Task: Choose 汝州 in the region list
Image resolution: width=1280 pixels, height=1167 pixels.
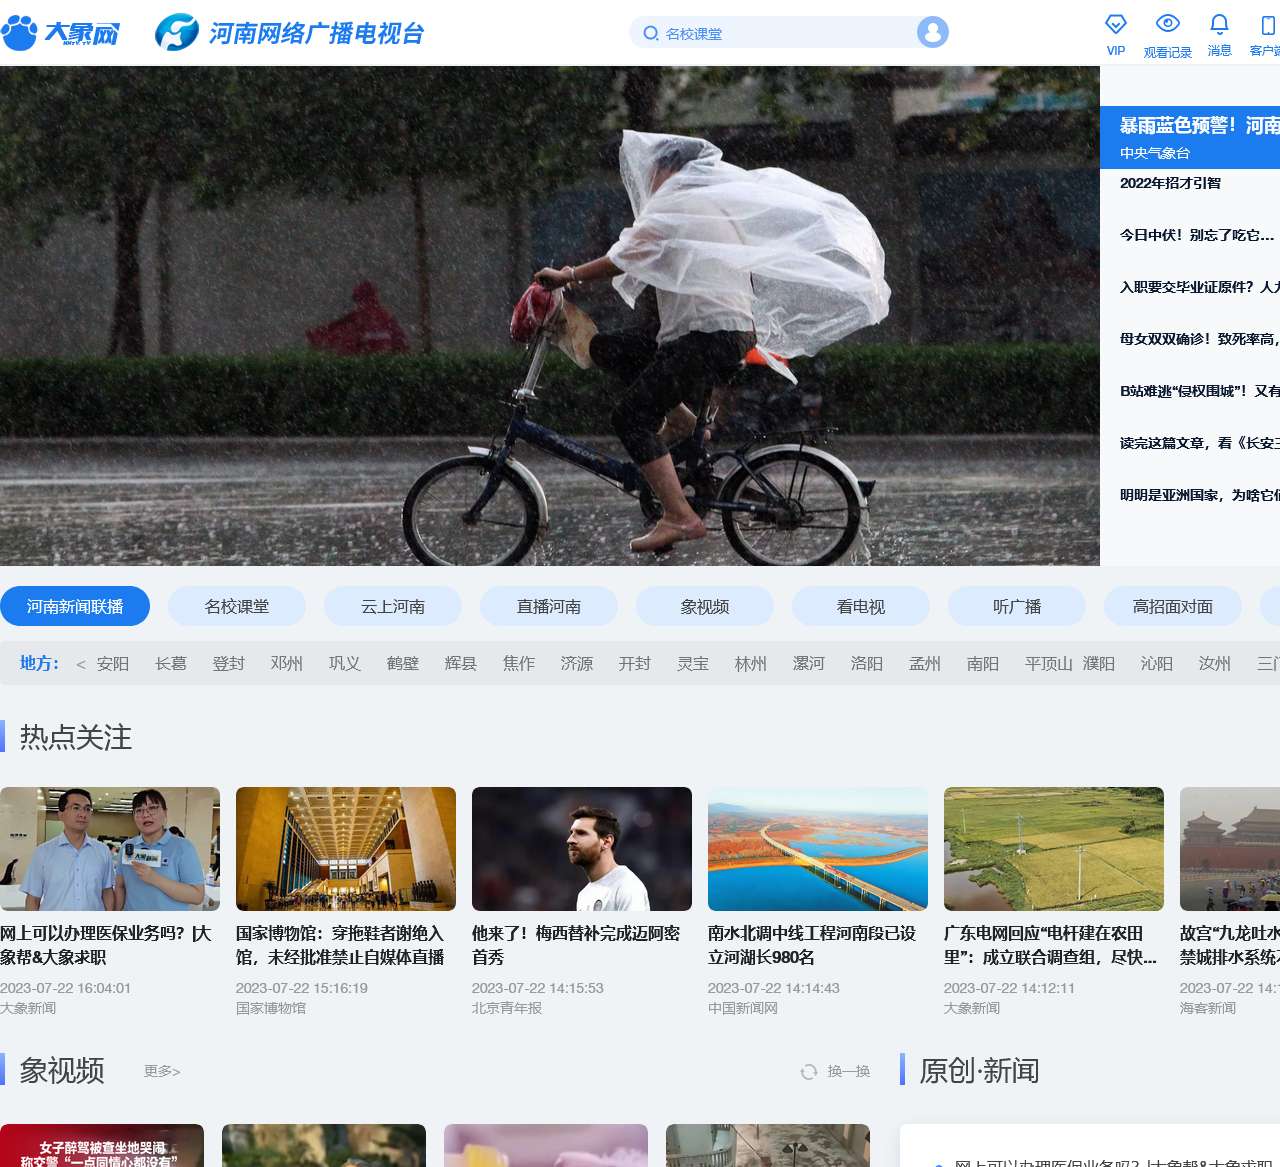Action: click(x=1215, y=664)
